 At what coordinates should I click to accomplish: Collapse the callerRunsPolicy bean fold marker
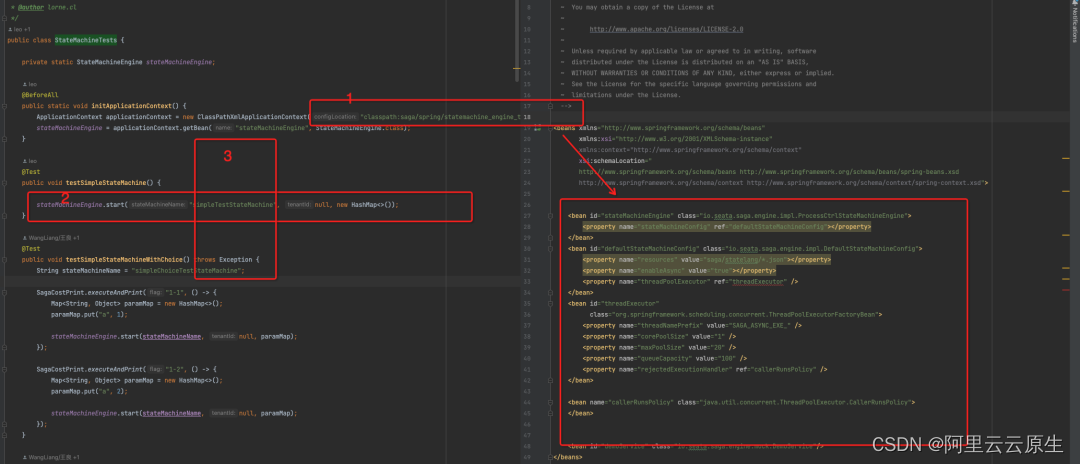coord(550,401)
